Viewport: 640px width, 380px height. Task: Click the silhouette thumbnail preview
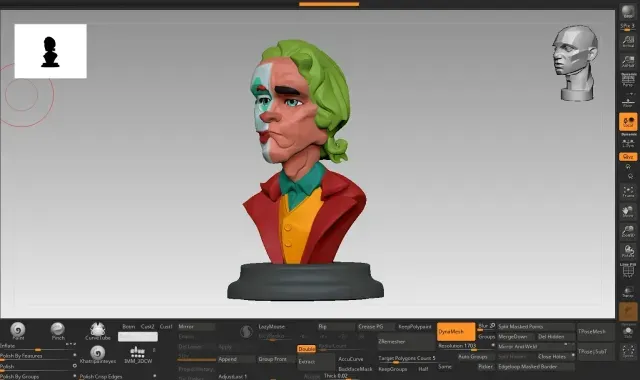point(51,51)
